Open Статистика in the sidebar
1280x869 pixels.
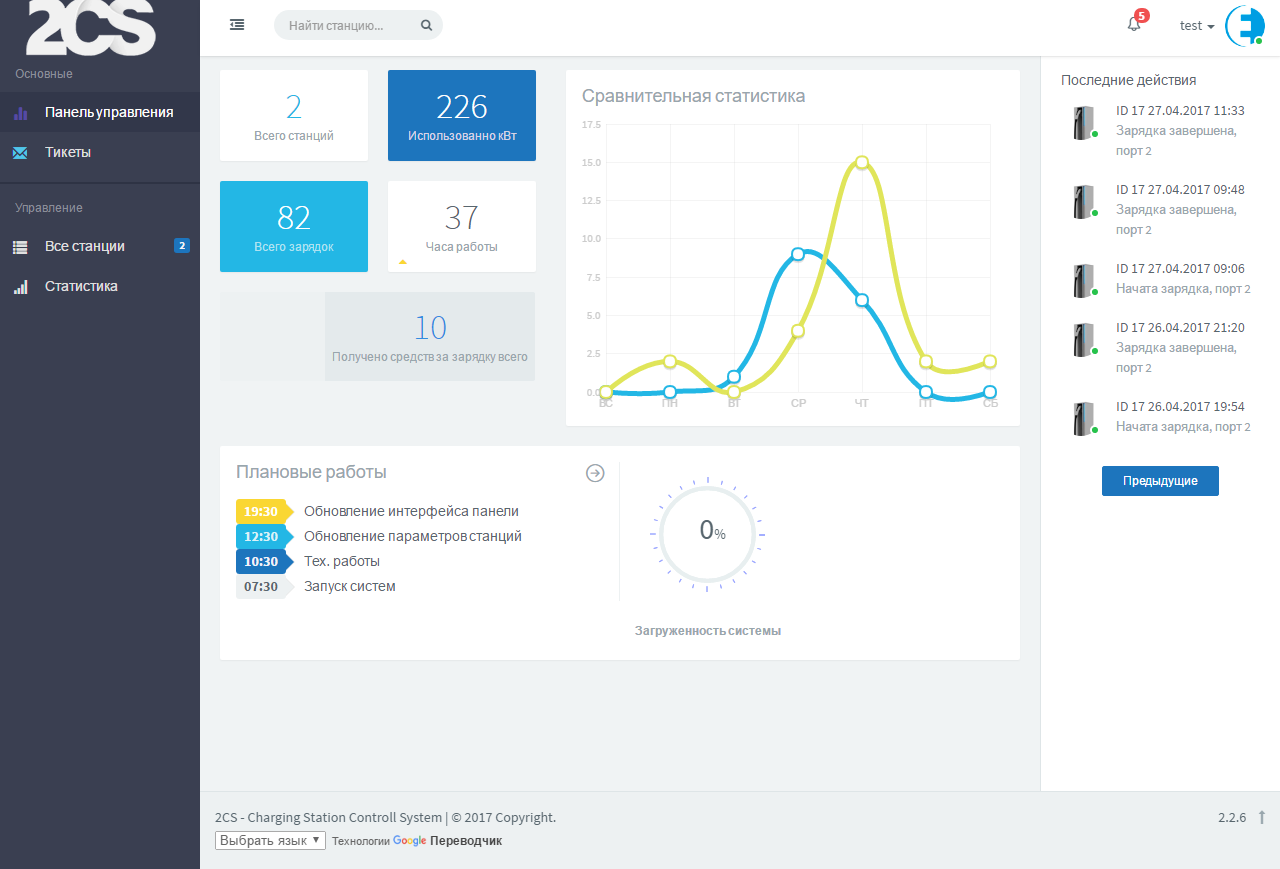click(x=100, y=286)
